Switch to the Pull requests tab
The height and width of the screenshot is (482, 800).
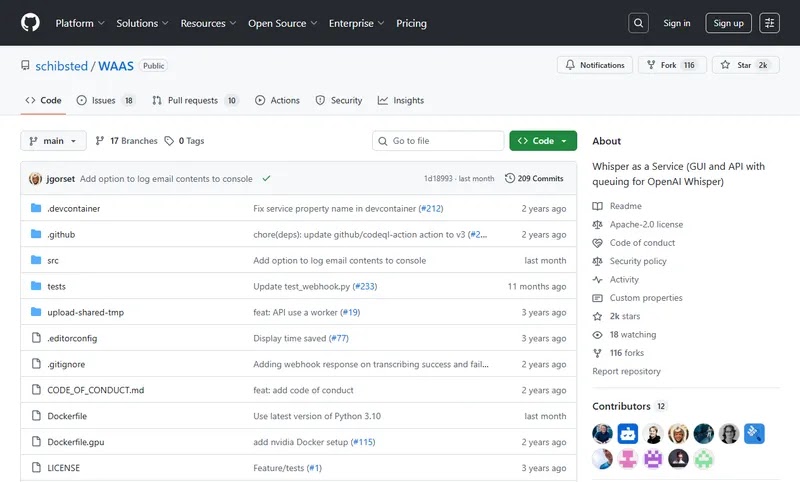click(195, 100)
